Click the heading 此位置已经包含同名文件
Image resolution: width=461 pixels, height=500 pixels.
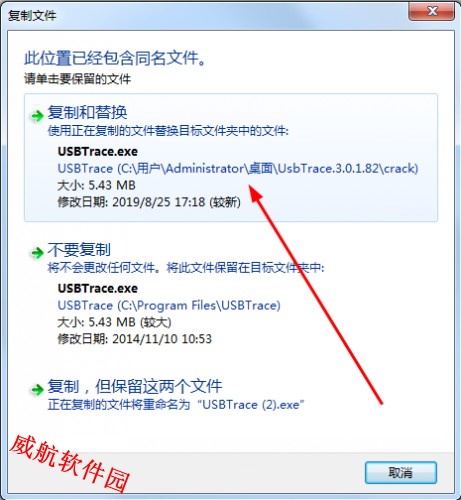coord(115,58)
